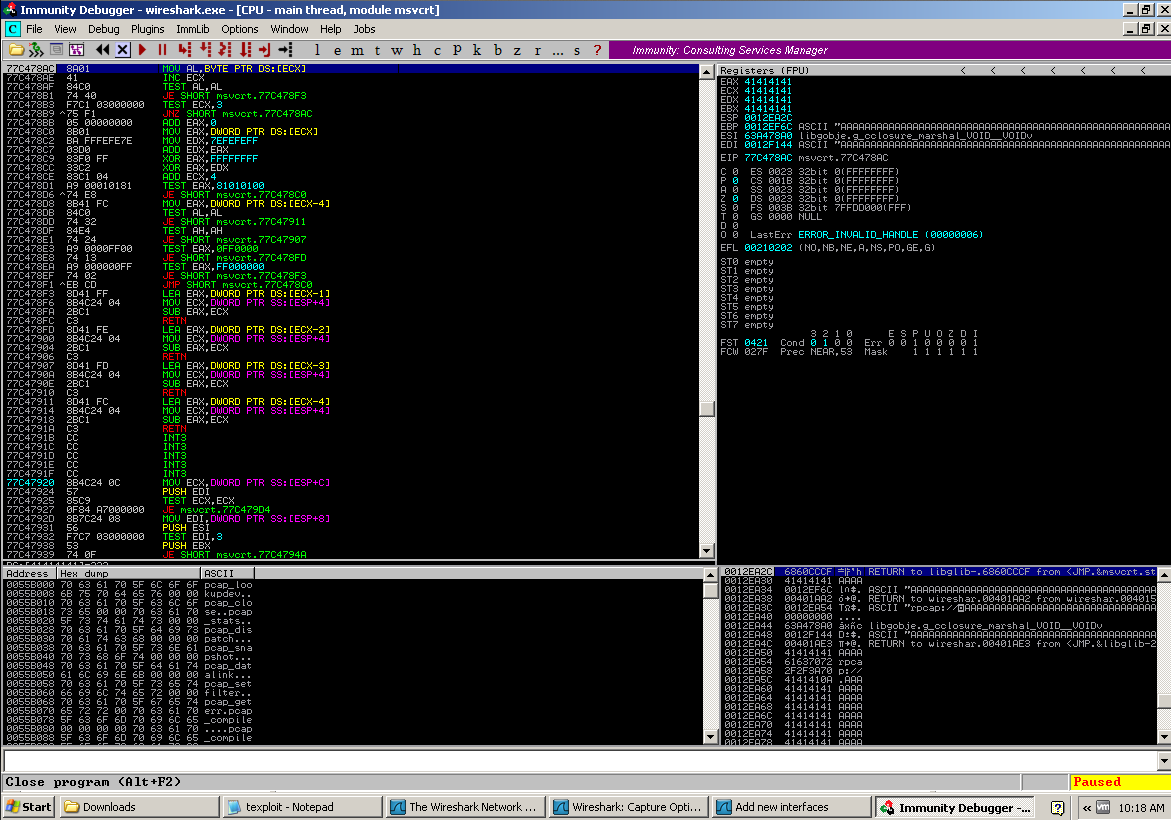Run the program with the red play icon
This screenshot has width=1171, height=820.
tap(143, 50)
